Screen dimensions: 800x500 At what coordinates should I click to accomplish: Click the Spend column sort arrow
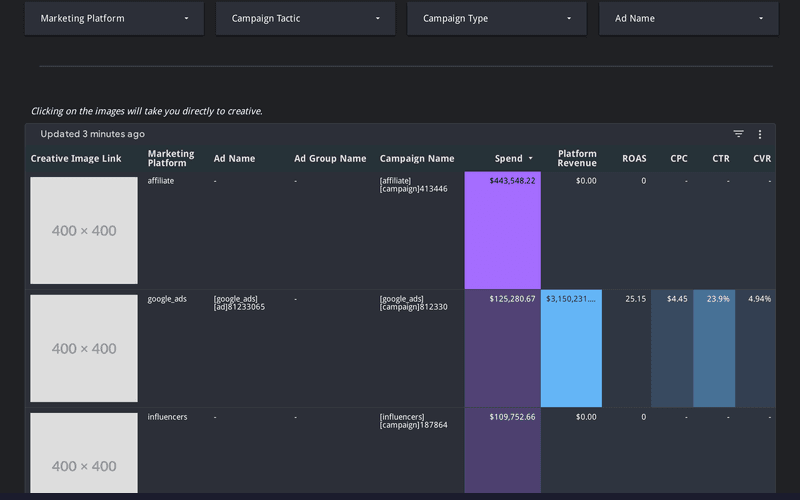(530, 159)
